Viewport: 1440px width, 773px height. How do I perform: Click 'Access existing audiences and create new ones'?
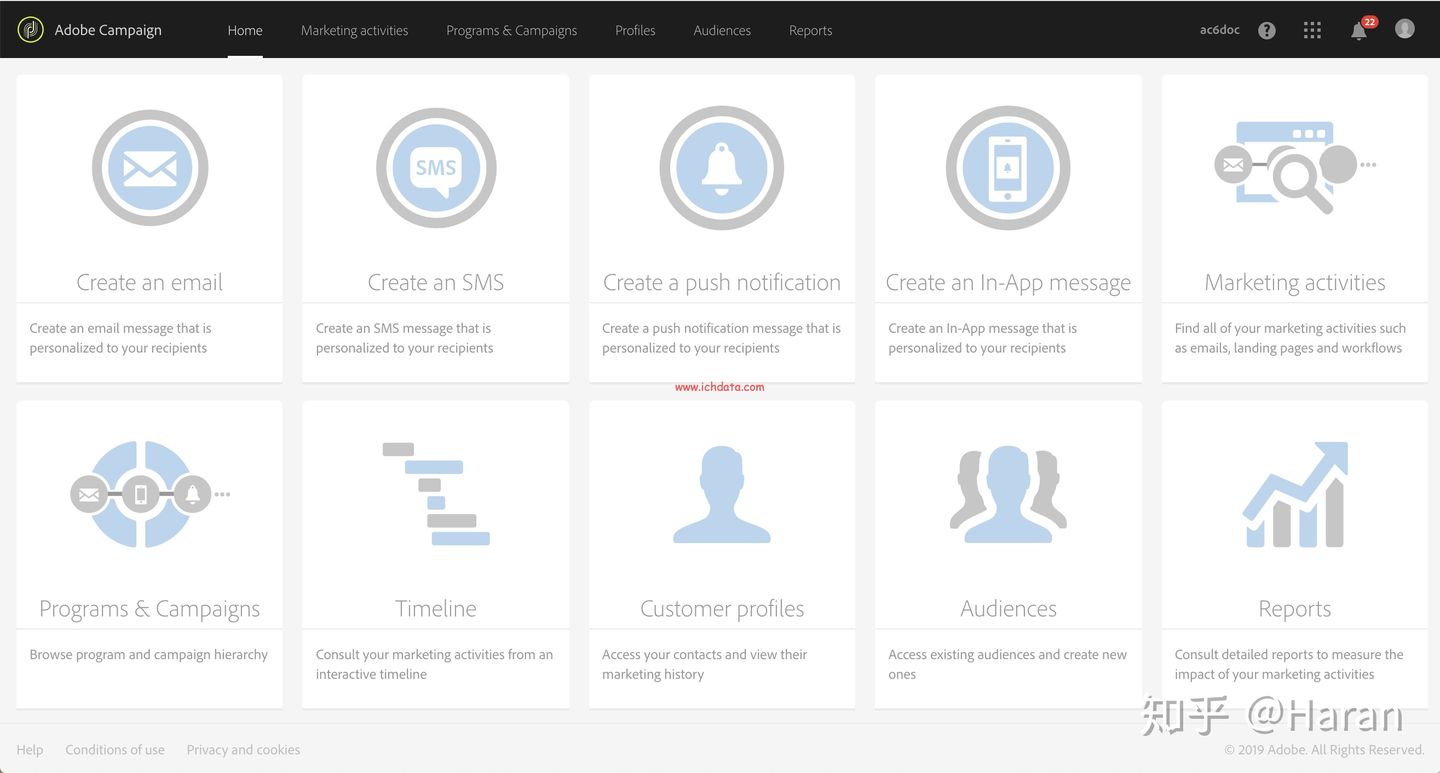coord(1007,664)
